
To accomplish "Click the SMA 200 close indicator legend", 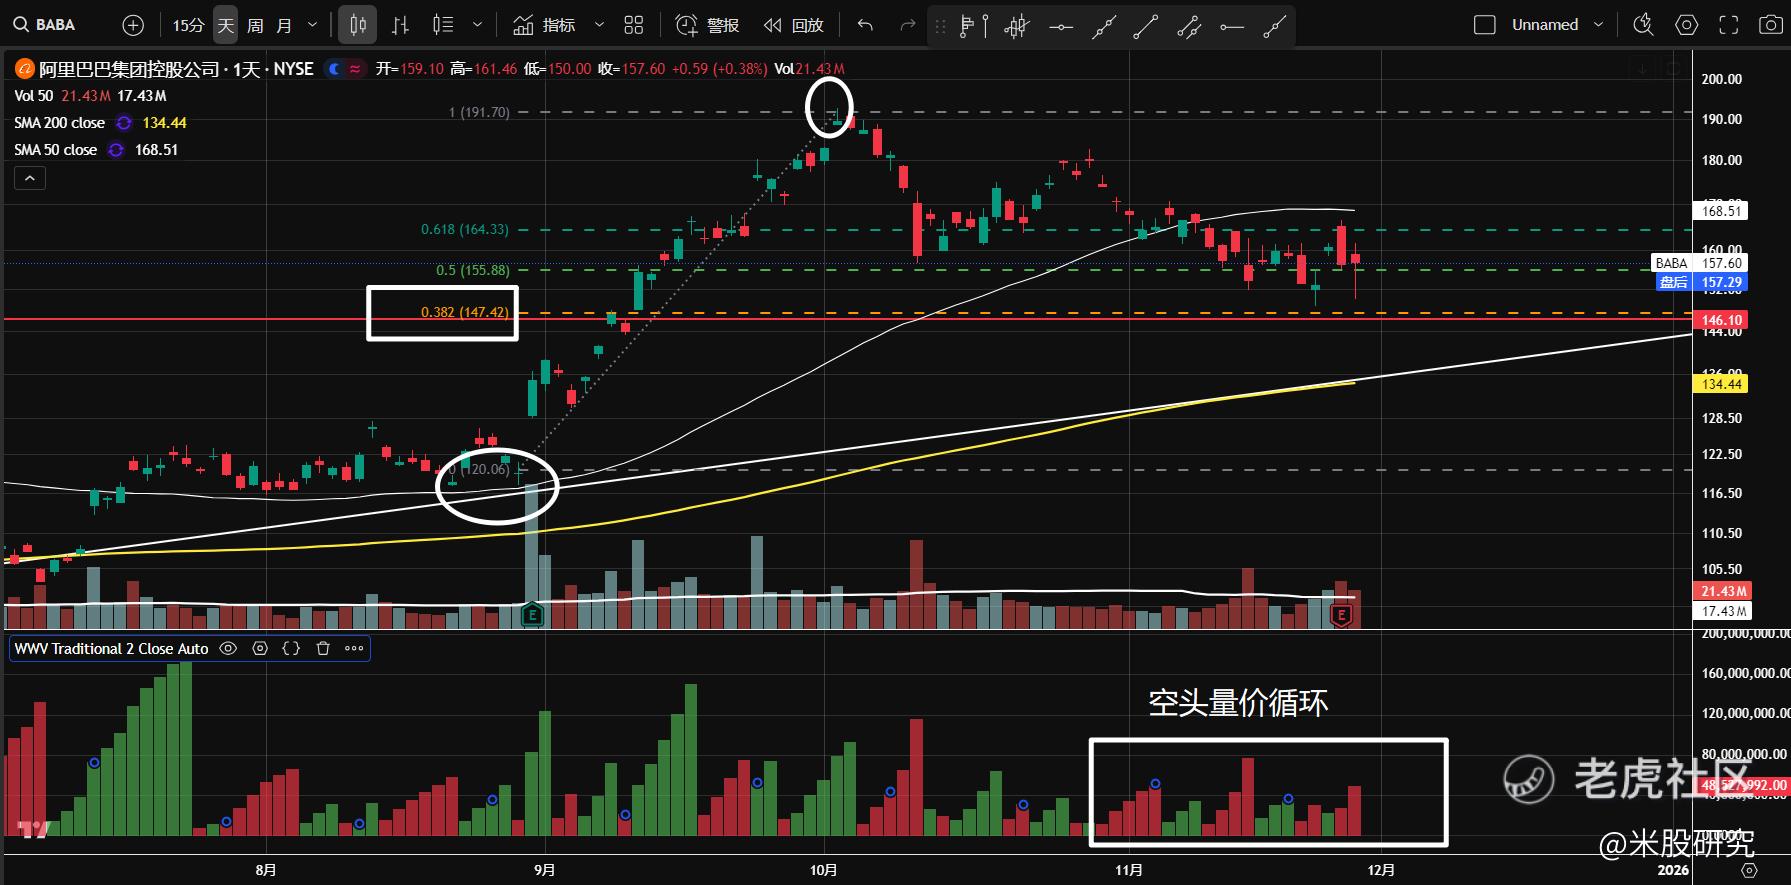I will (59, 123).
